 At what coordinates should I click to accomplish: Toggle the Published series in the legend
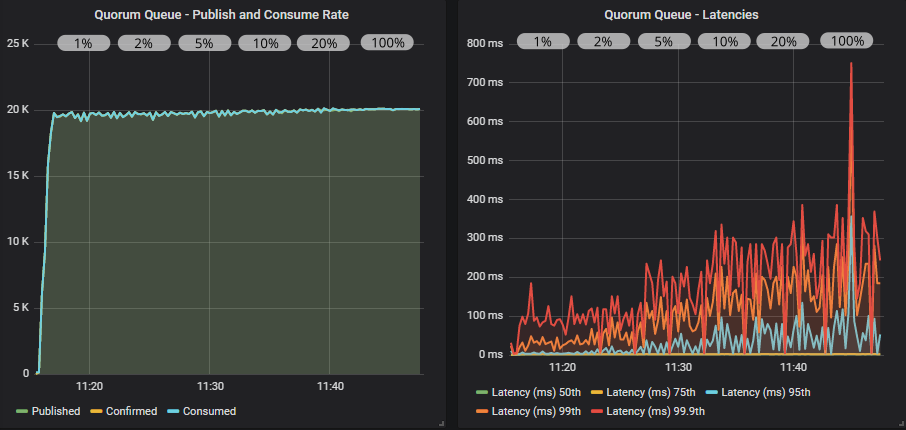pos(55,411)
